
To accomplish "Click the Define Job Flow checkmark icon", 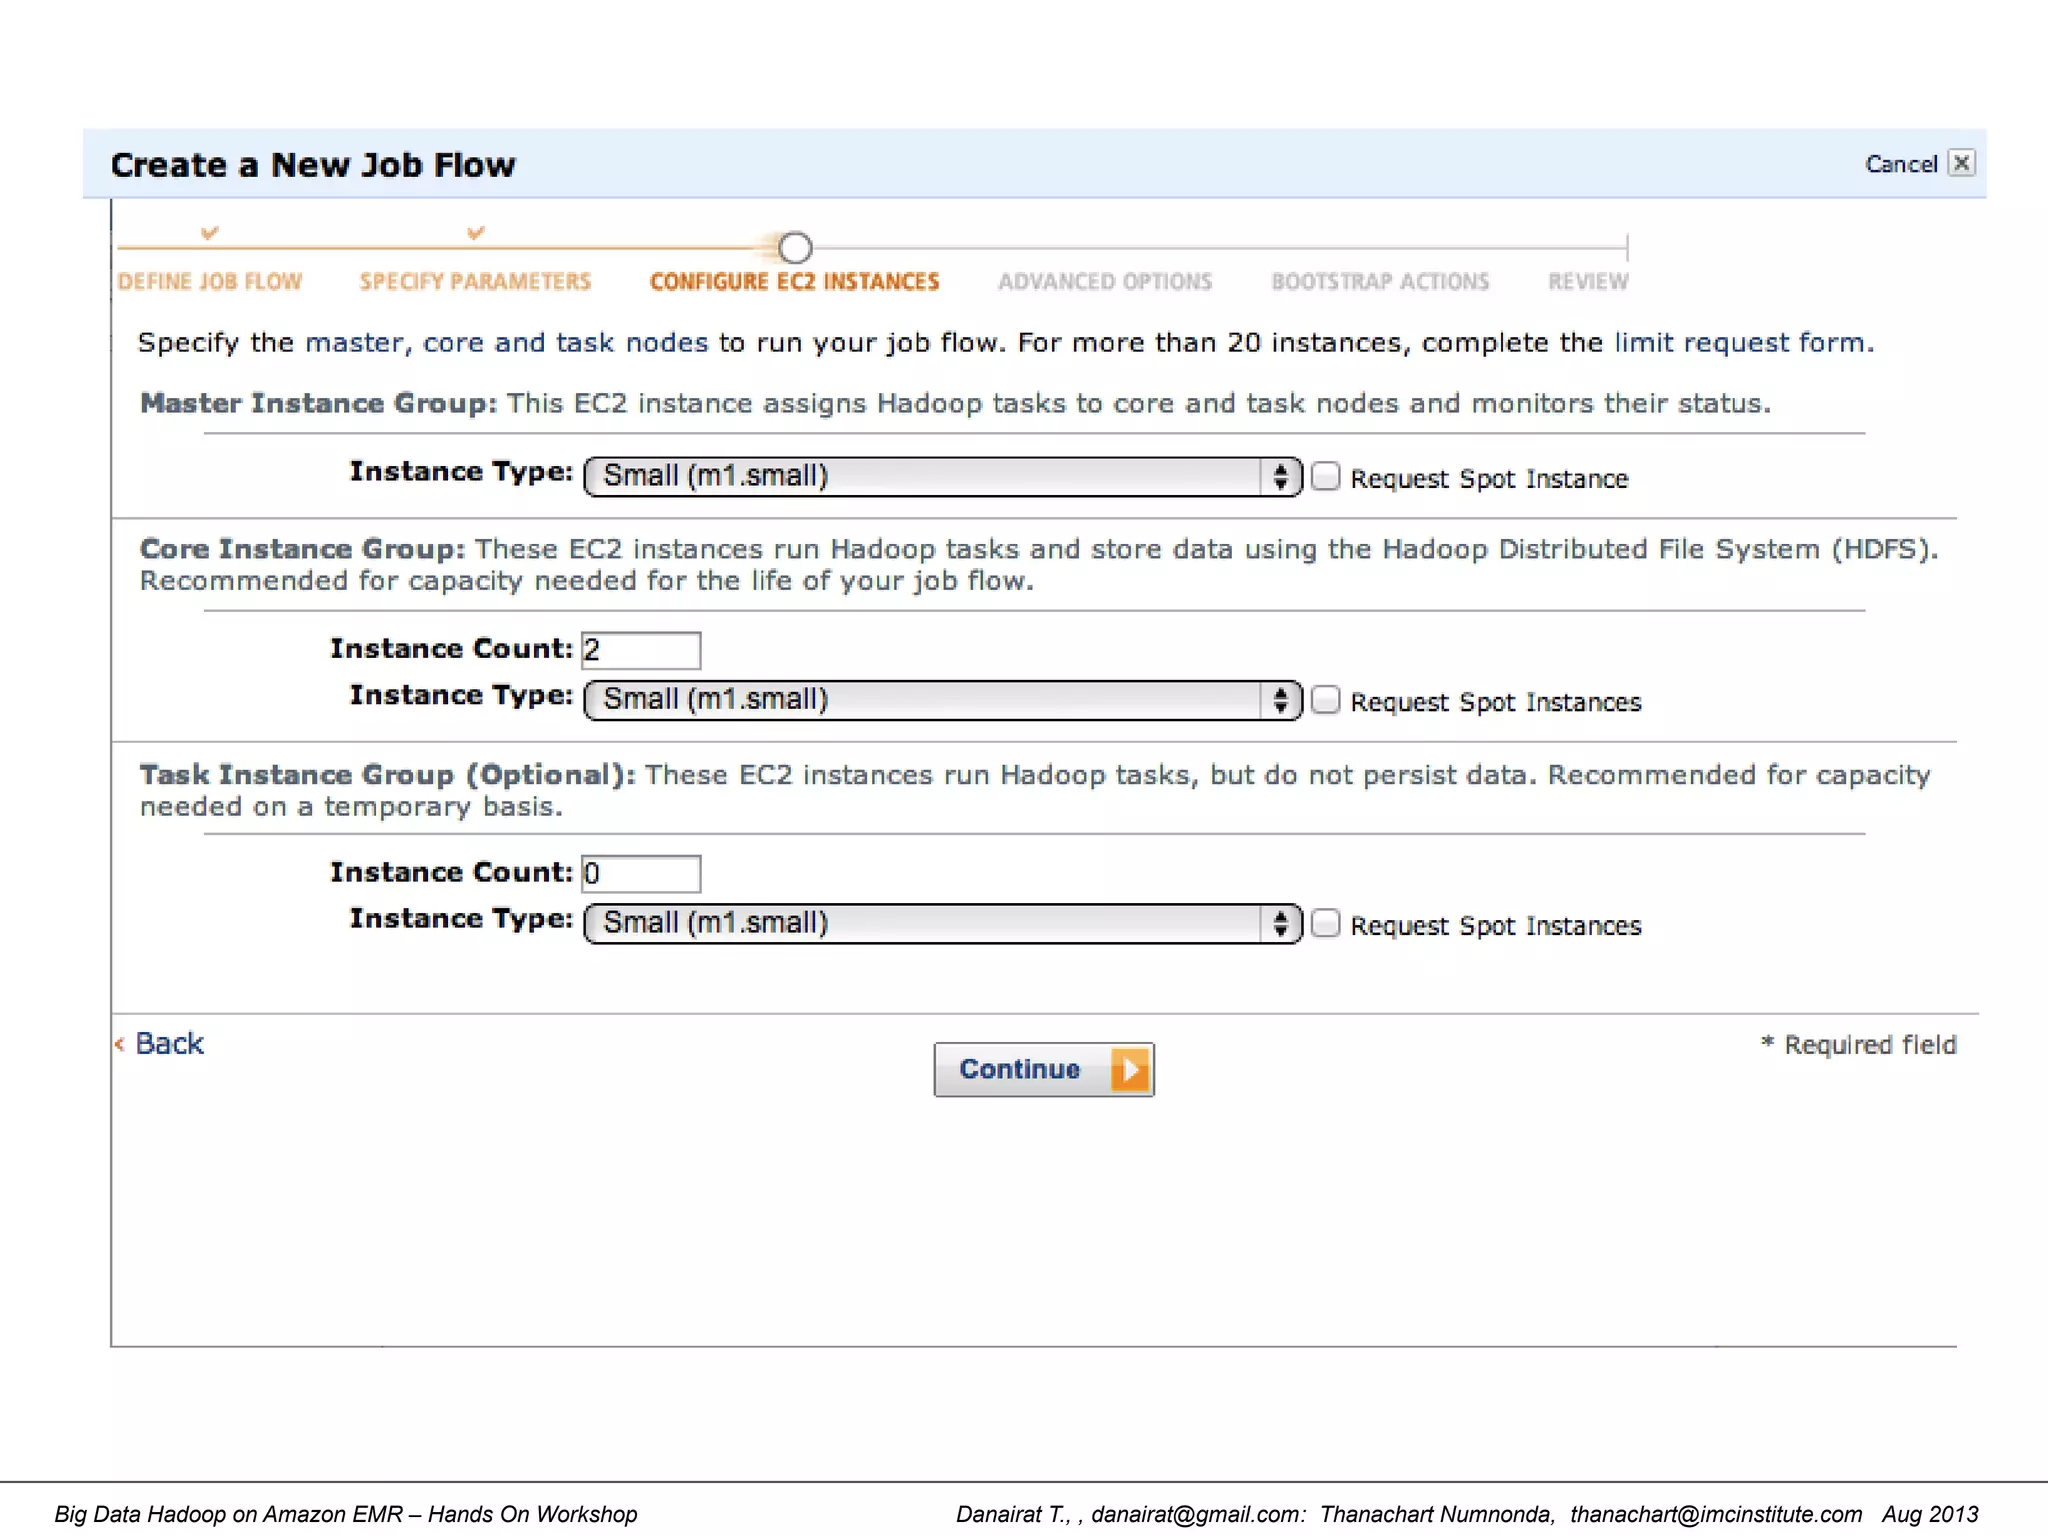I will 209,233.
